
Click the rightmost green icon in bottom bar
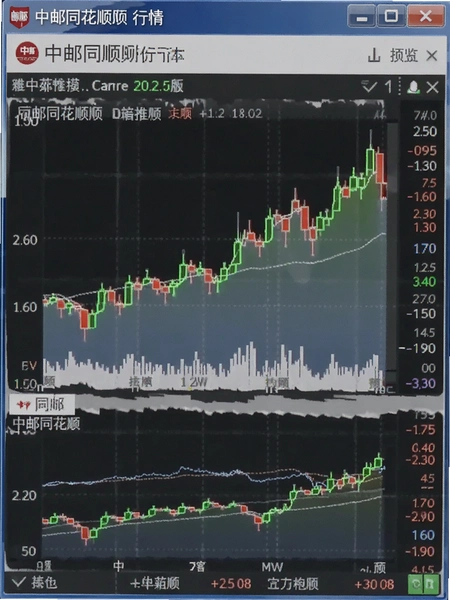point(430,584)
